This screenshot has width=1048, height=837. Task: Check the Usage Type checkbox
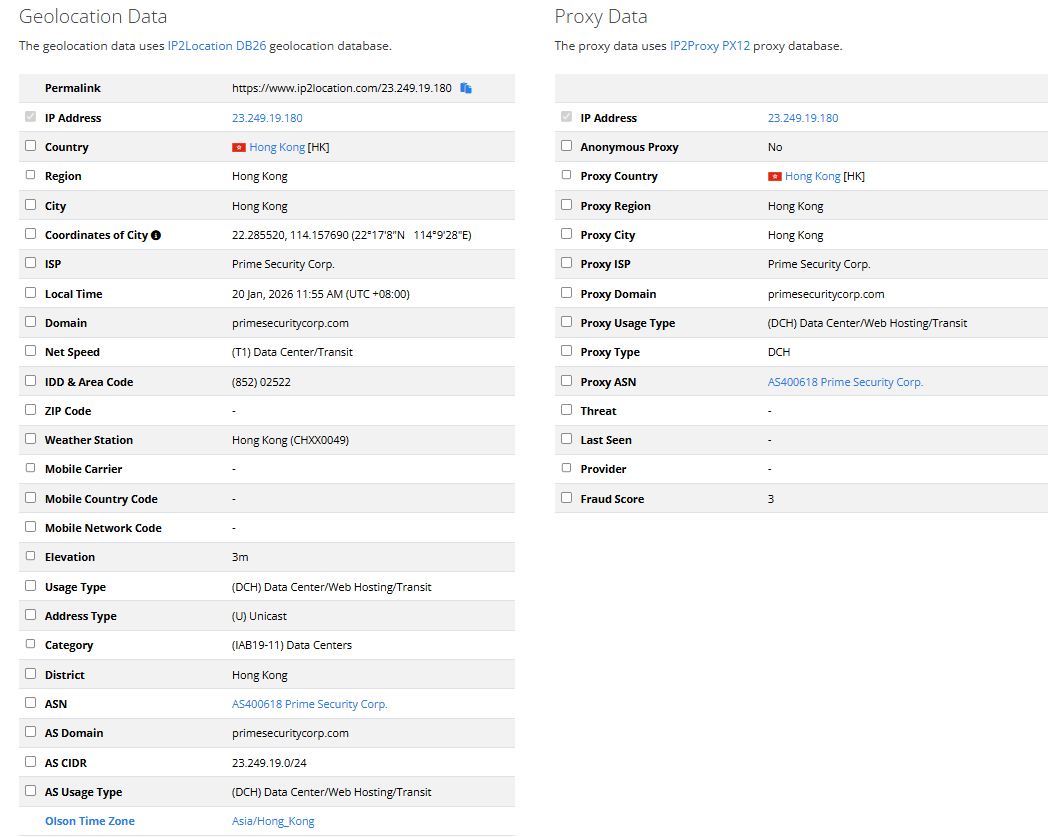pos(31,586)
